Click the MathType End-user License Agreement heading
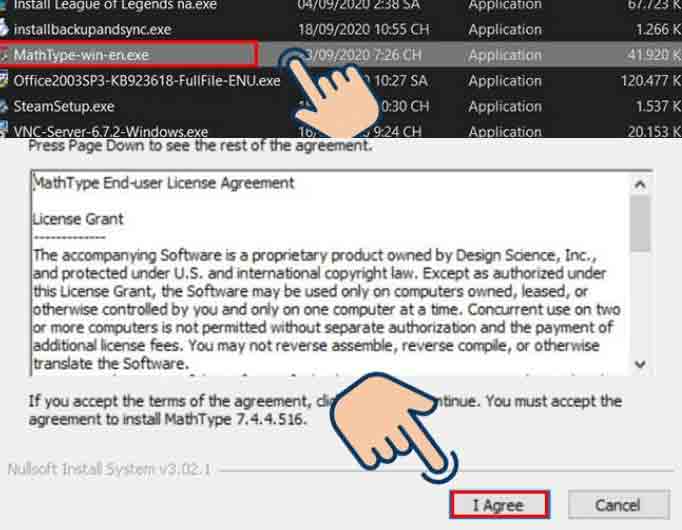This screenshot has width=682, height=530. pos(164,183)
